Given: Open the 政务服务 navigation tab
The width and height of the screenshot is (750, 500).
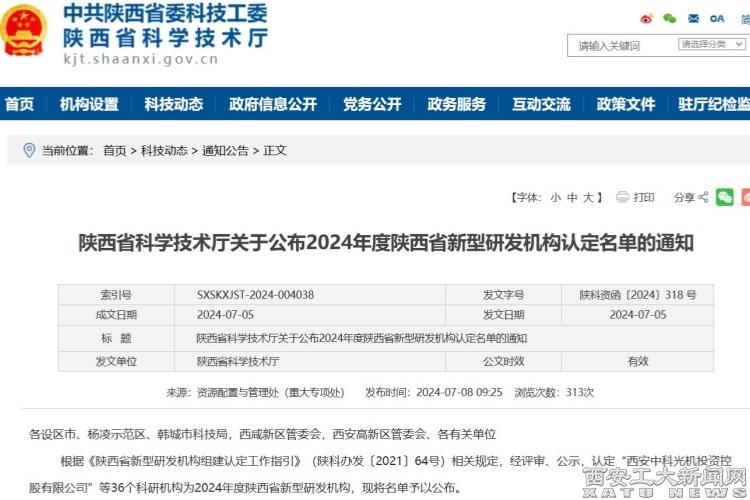Looking at the screenshot, I should tap(457, 104).
